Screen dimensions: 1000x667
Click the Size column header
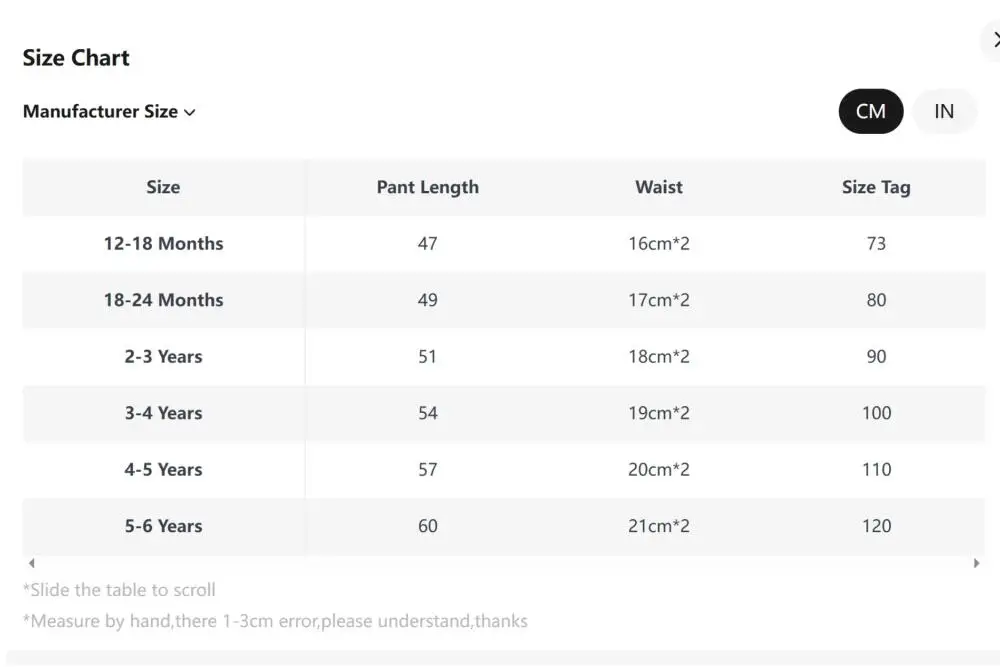point(163,187)
